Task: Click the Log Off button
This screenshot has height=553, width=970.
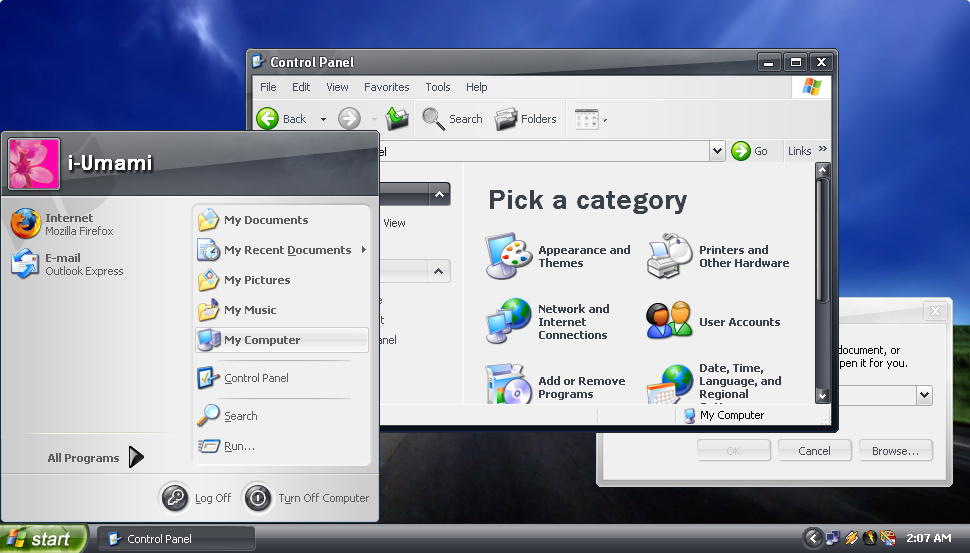Action: (x=197, y=498)
